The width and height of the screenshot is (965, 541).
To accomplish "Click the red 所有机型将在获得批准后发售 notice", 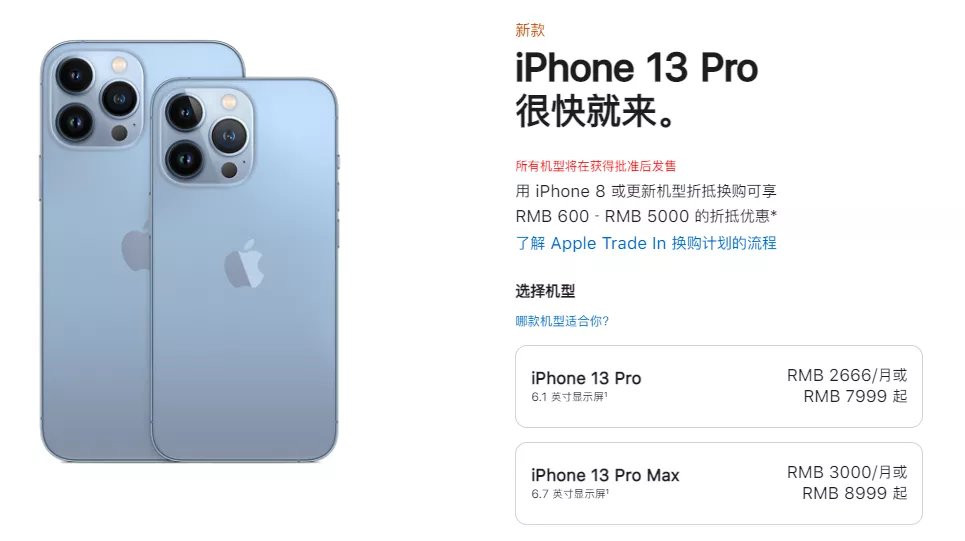I will [x=596, y=166].
